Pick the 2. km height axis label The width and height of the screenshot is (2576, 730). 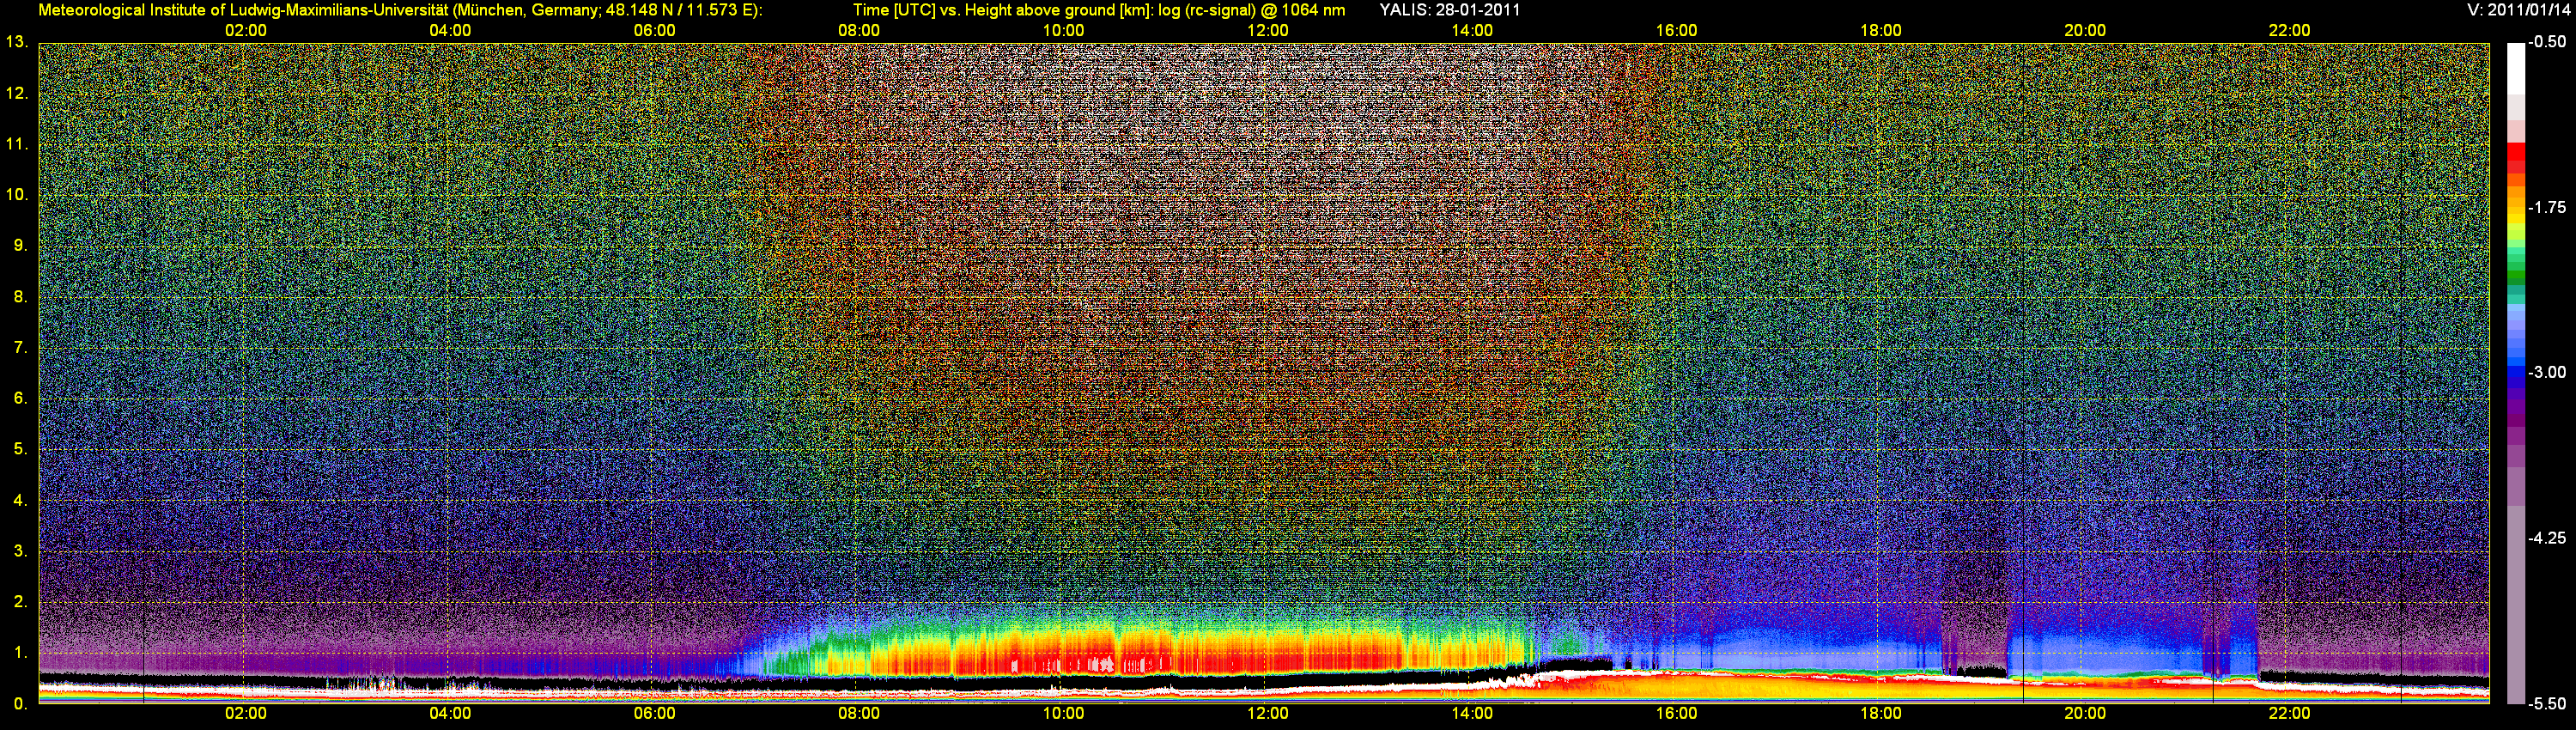(x=20, y=602)
